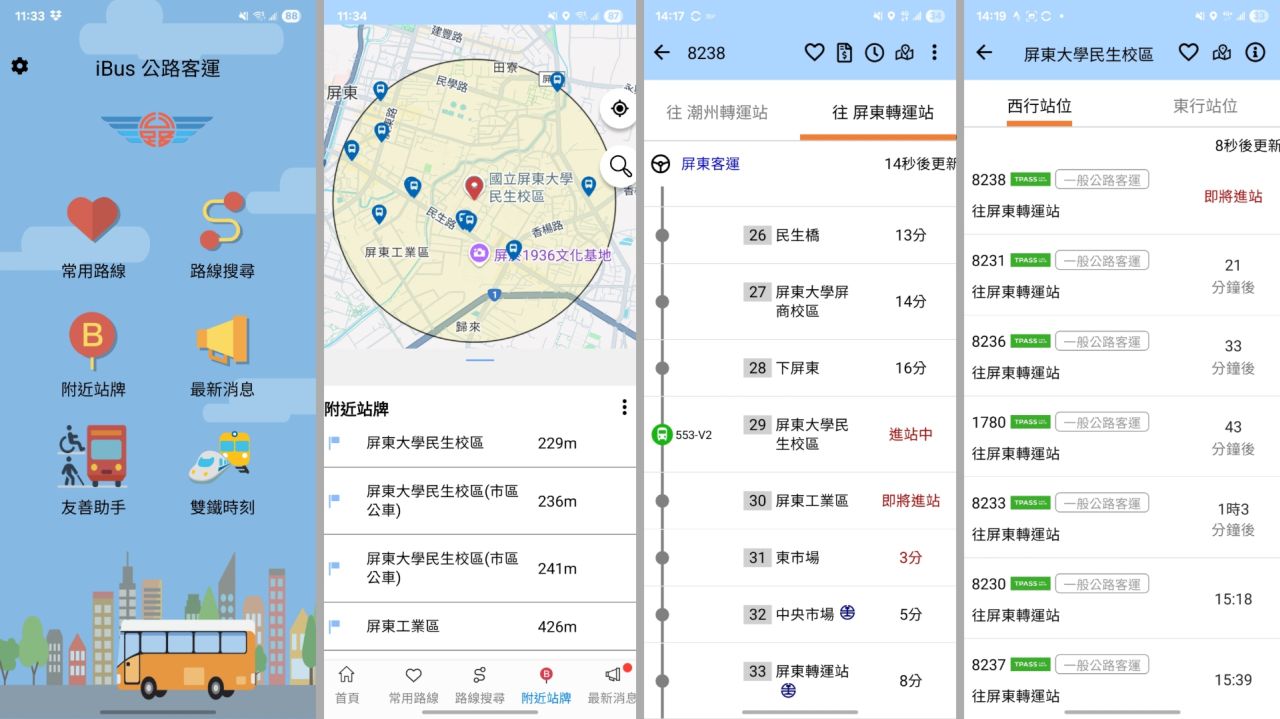
Task: Tap red location pin at 國立屏東大學
Action: coord(474,187)
